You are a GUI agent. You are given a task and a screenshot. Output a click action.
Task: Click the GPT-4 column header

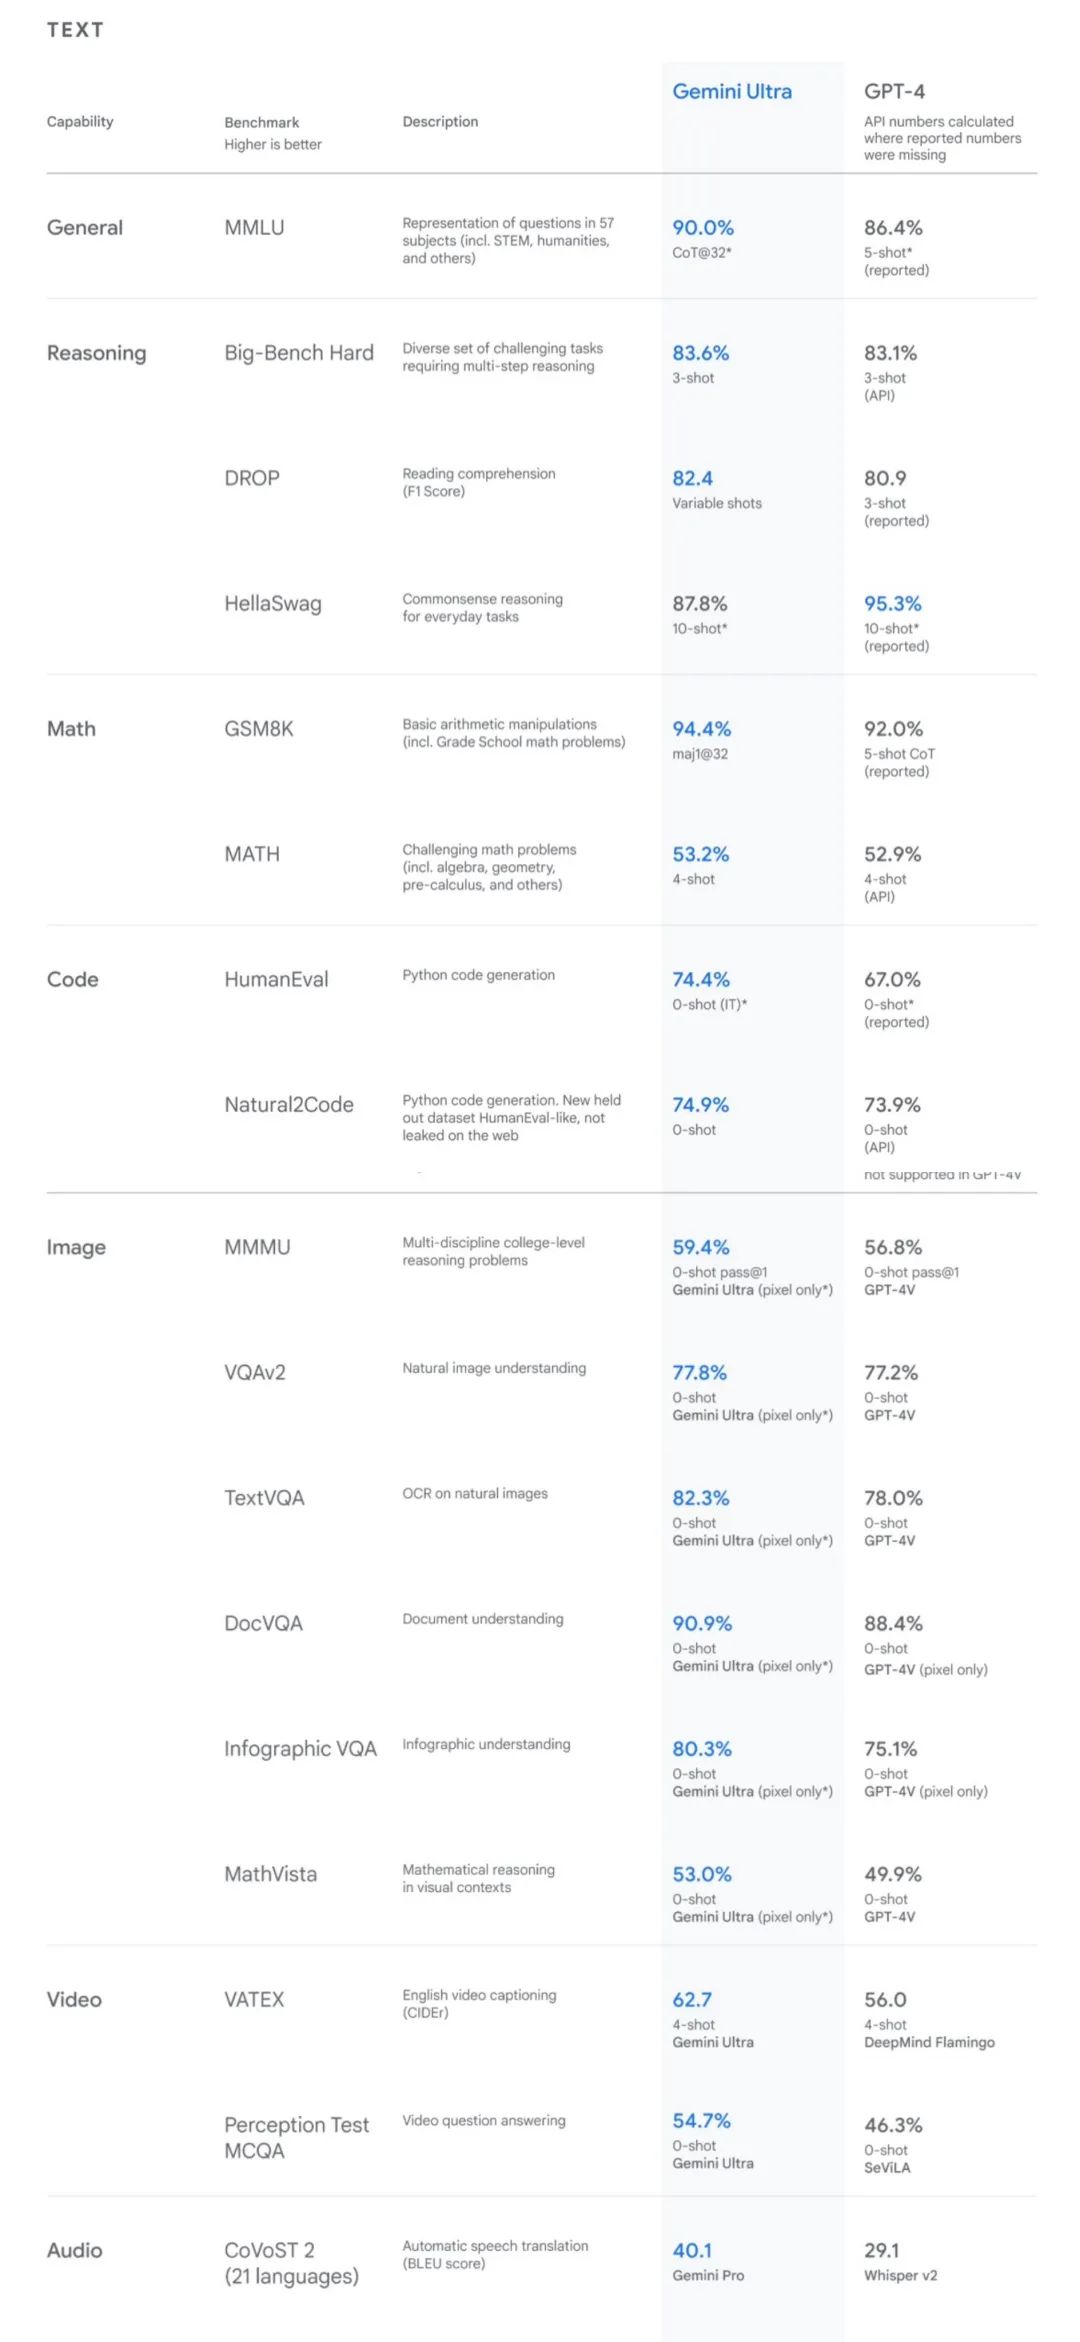894,92
